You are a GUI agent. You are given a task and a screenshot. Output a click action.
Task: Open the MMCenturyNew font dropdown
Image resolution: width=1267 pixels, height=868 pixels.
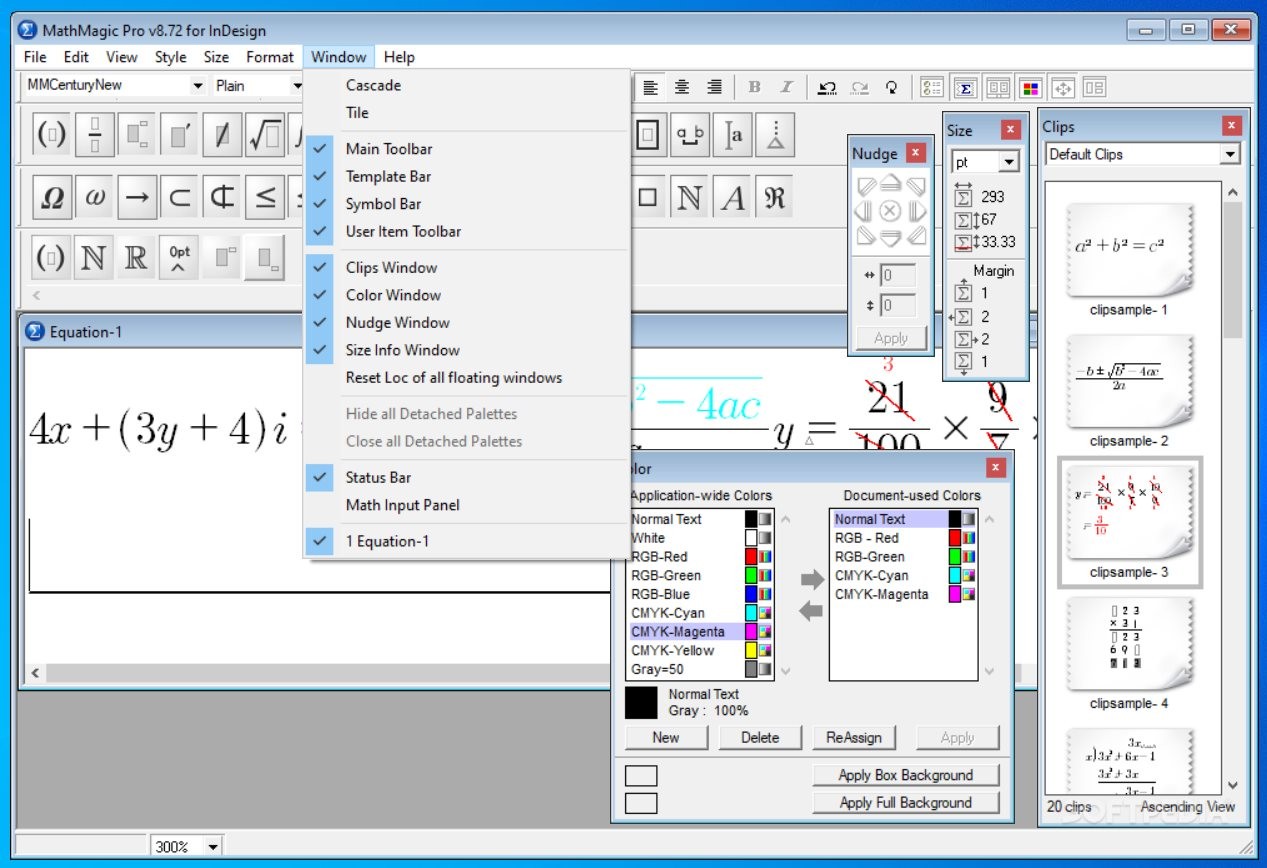[x=197, y=86]
